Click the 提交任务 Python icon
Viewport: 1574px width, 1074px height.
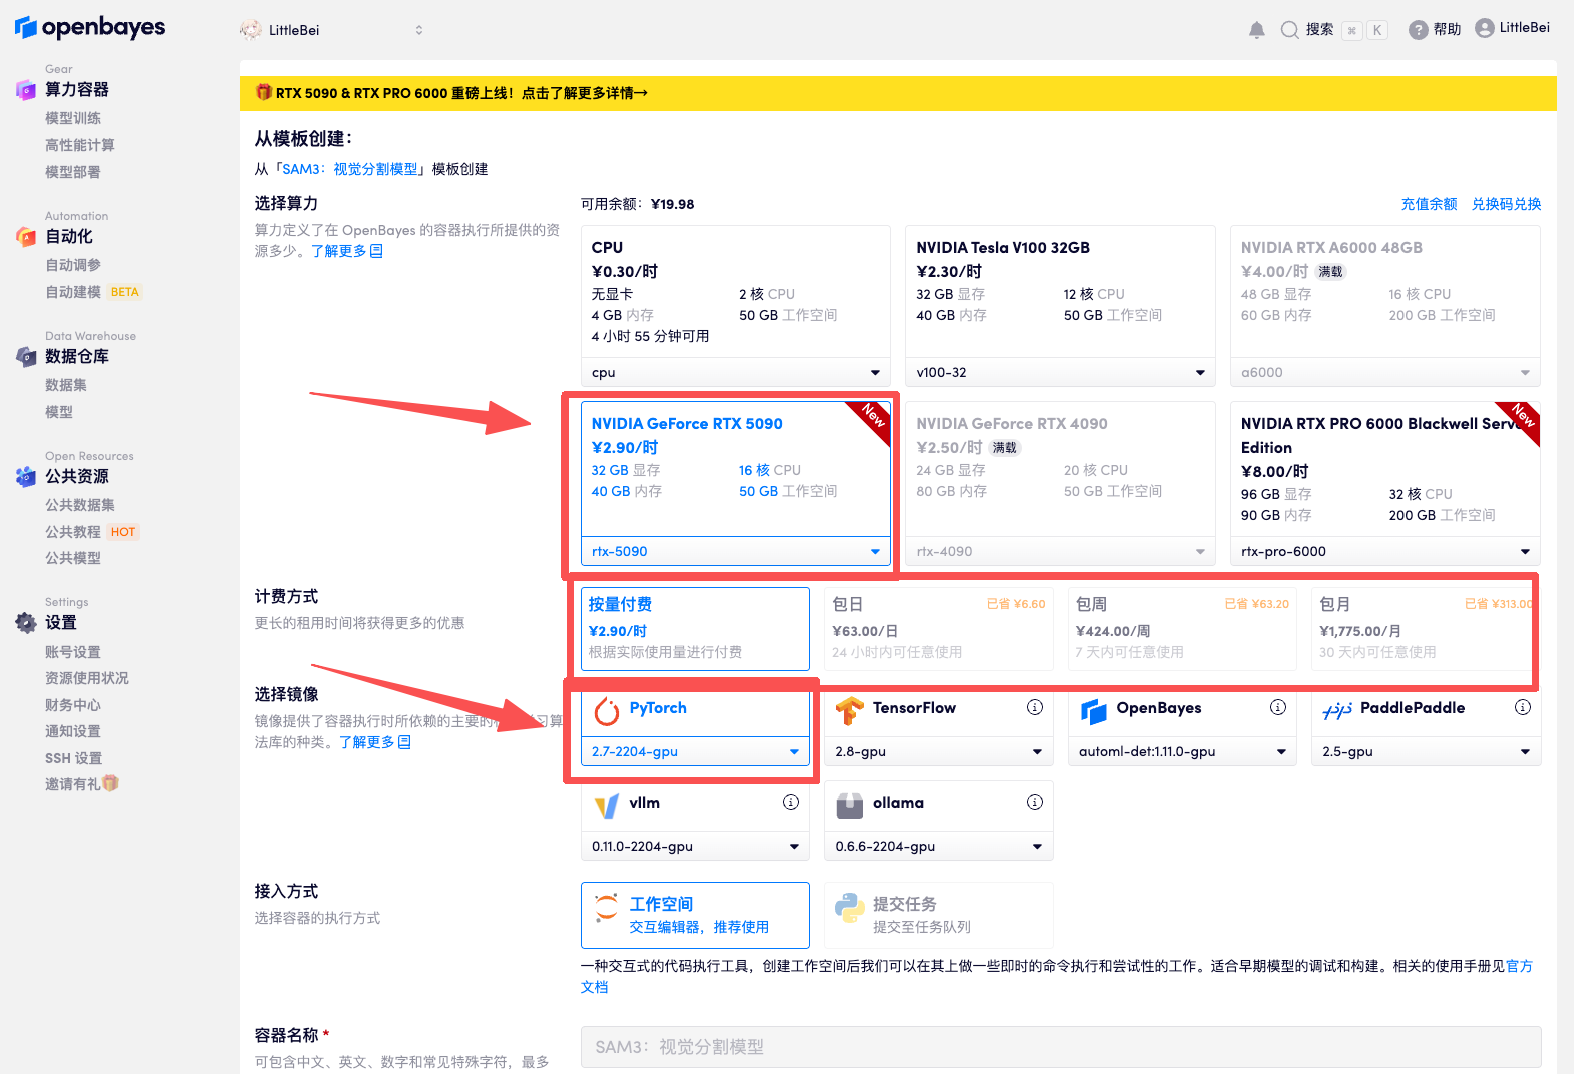pos(850,908)
